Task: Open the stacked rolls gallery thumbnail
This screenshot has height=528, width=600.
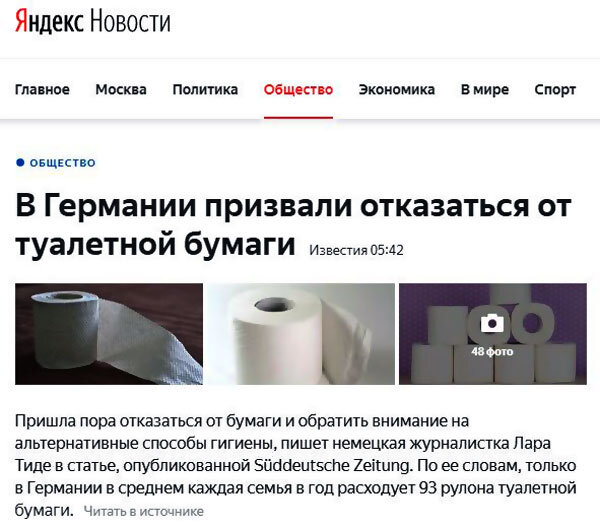Action: [x=493, y=334]
